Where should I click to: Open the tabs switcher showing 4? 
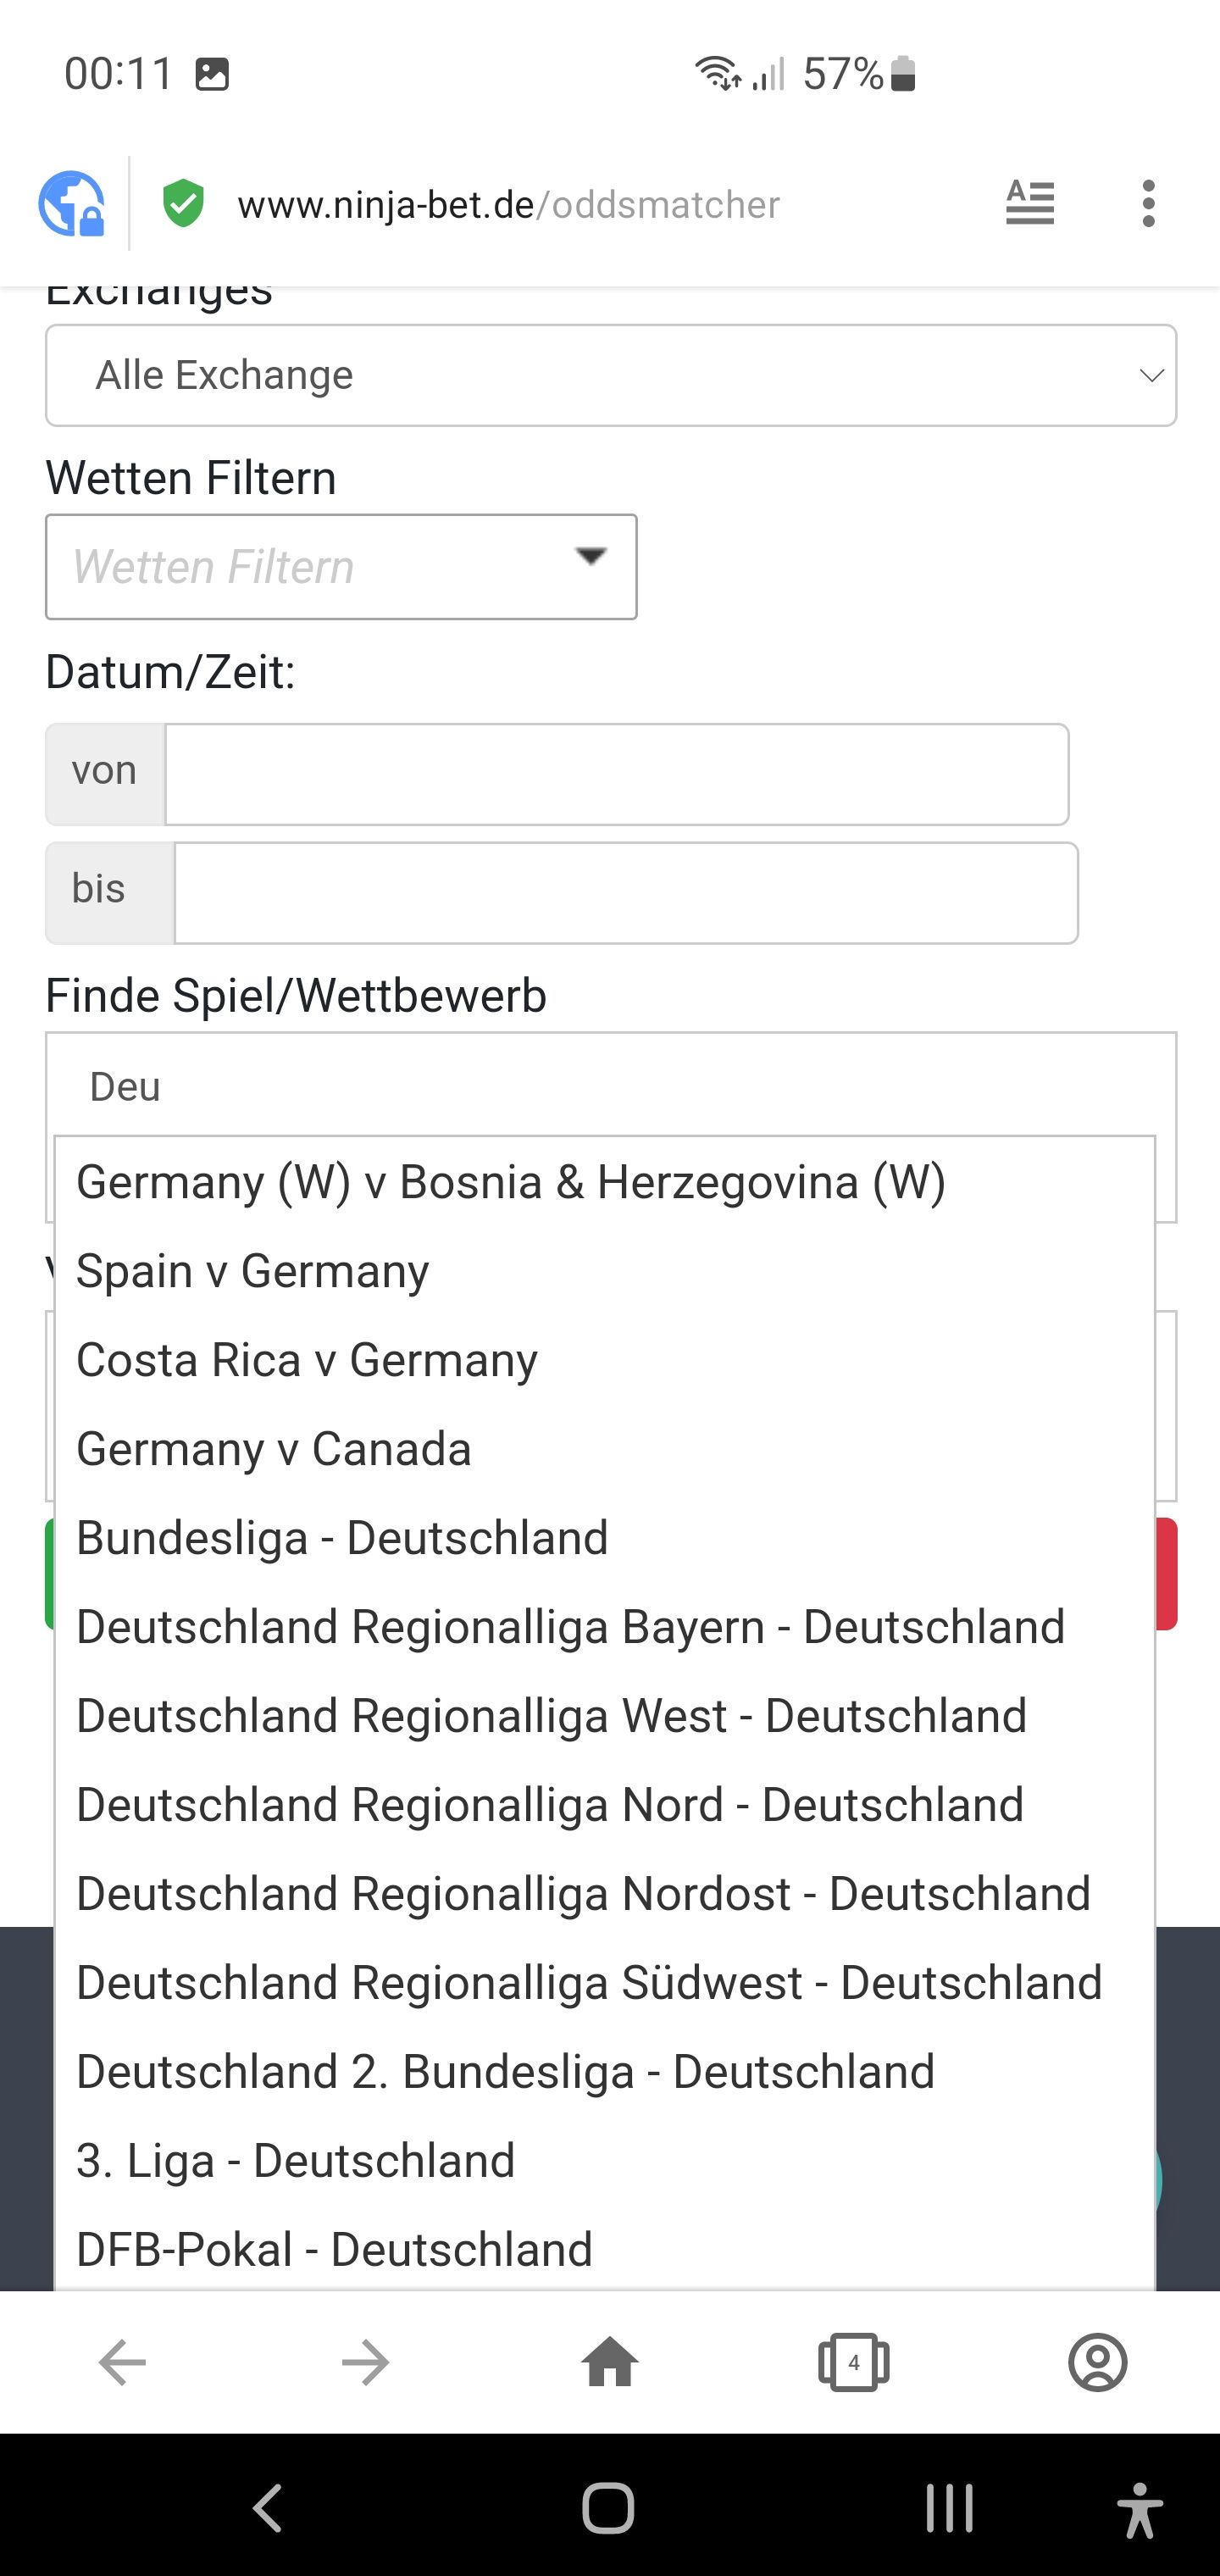click(853, 2363)
